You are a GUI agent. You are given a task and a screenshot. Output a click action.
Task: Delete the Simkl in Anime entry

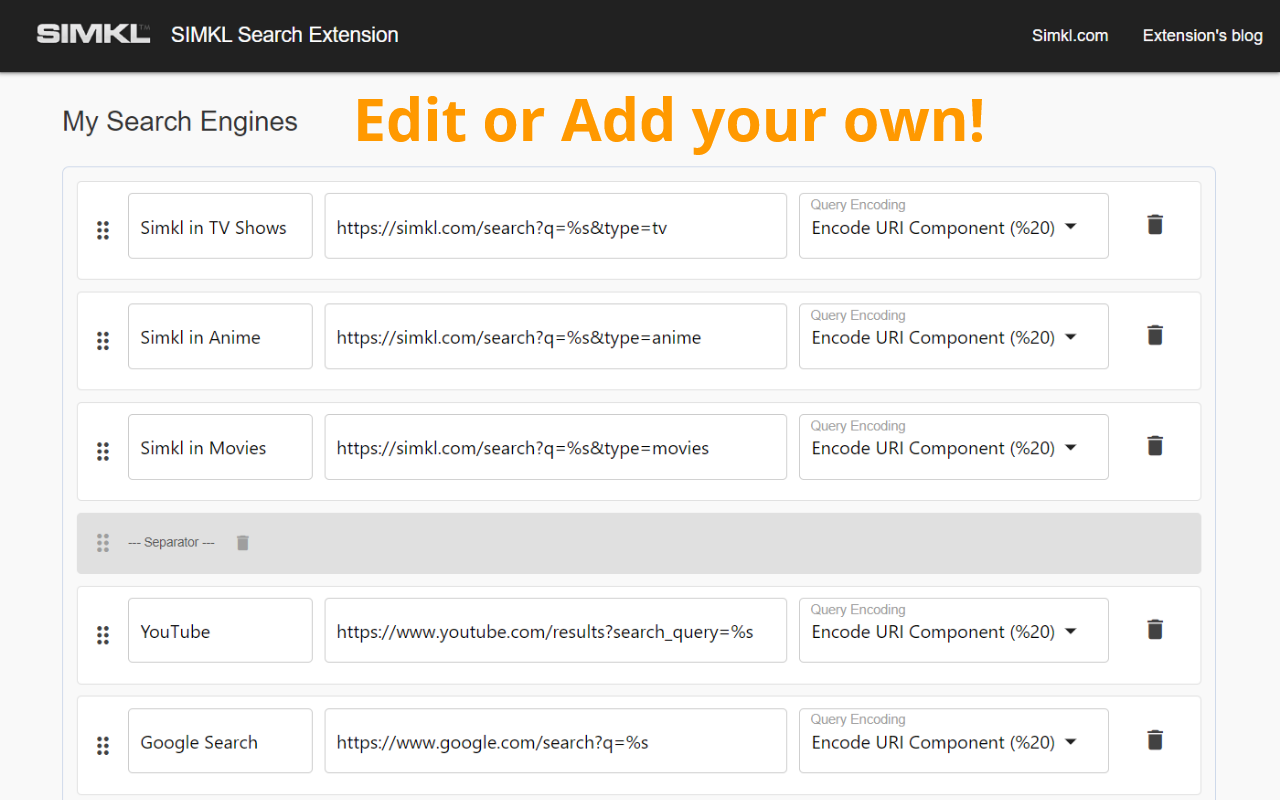pyautogui.click(x=1154, y=335)
